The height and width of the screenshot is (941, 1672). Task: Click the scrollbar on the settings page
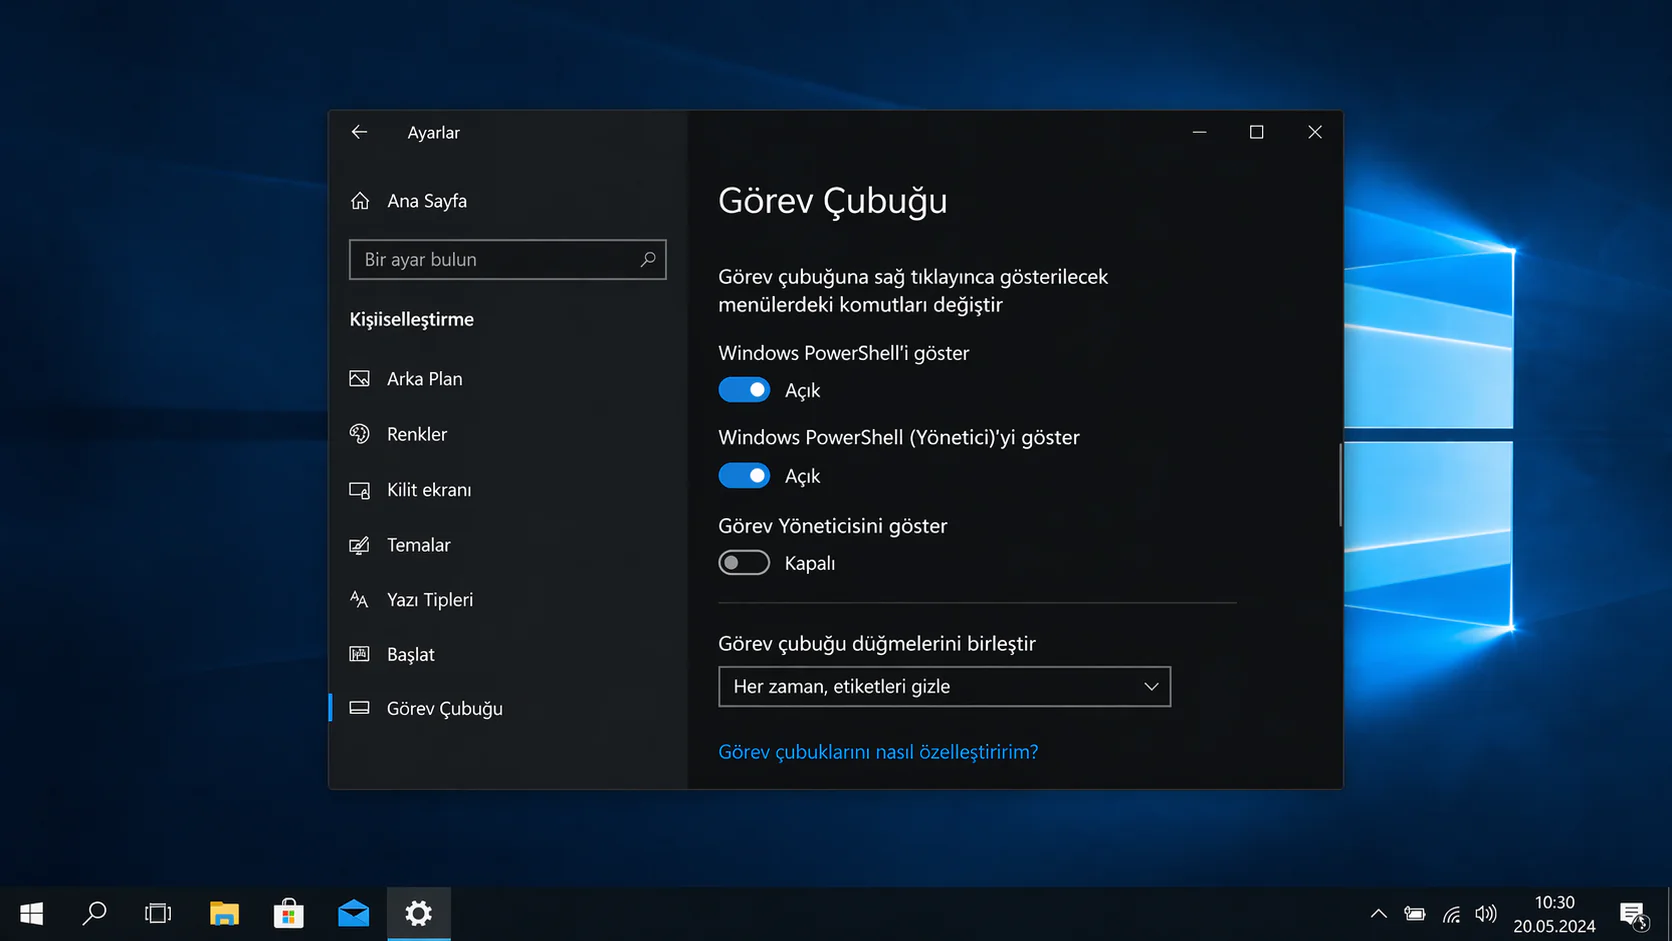point(1340,484)
